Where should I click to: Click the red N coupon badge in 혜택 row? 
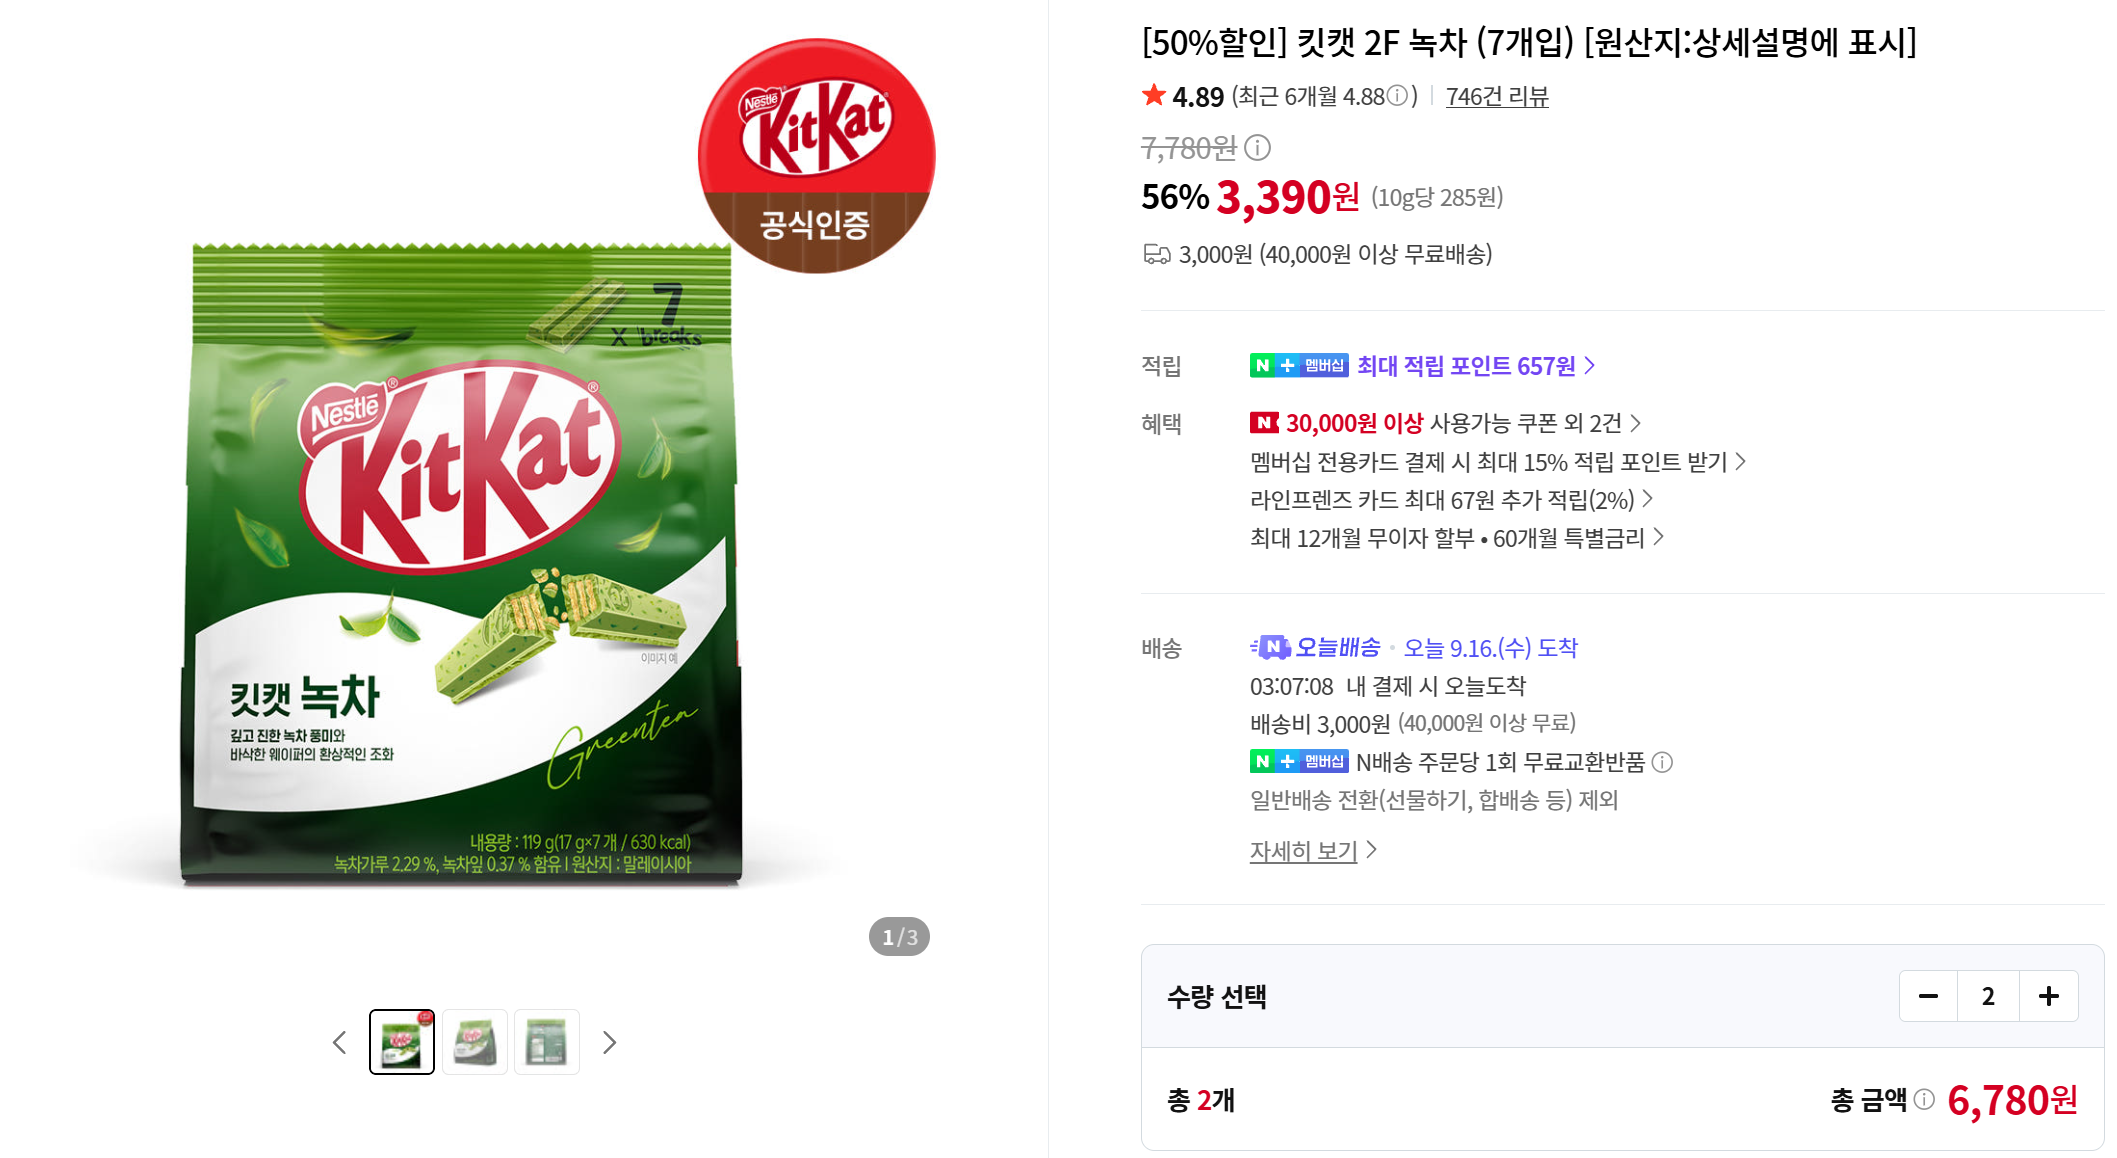[1264, 423]
